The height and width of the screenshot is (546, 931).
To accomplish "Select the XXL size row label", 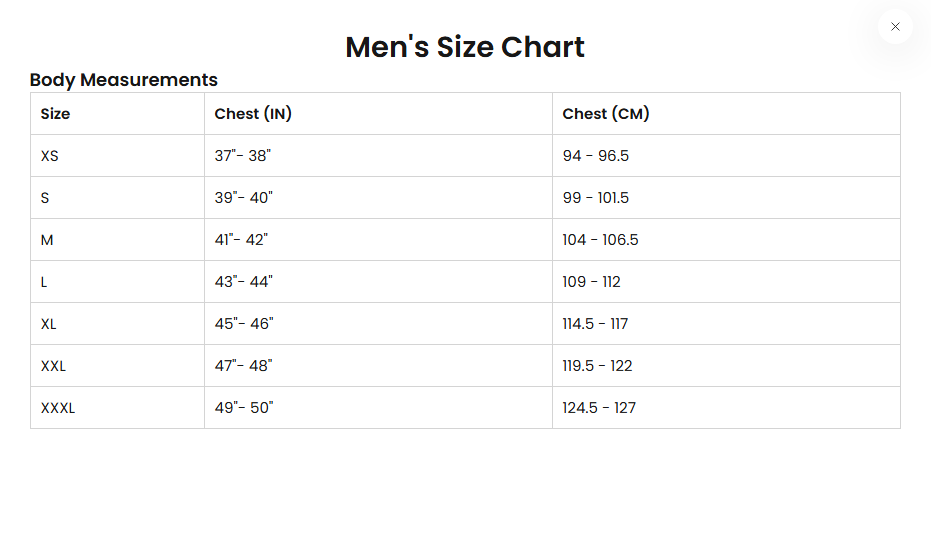I will (x=53, y=366).
